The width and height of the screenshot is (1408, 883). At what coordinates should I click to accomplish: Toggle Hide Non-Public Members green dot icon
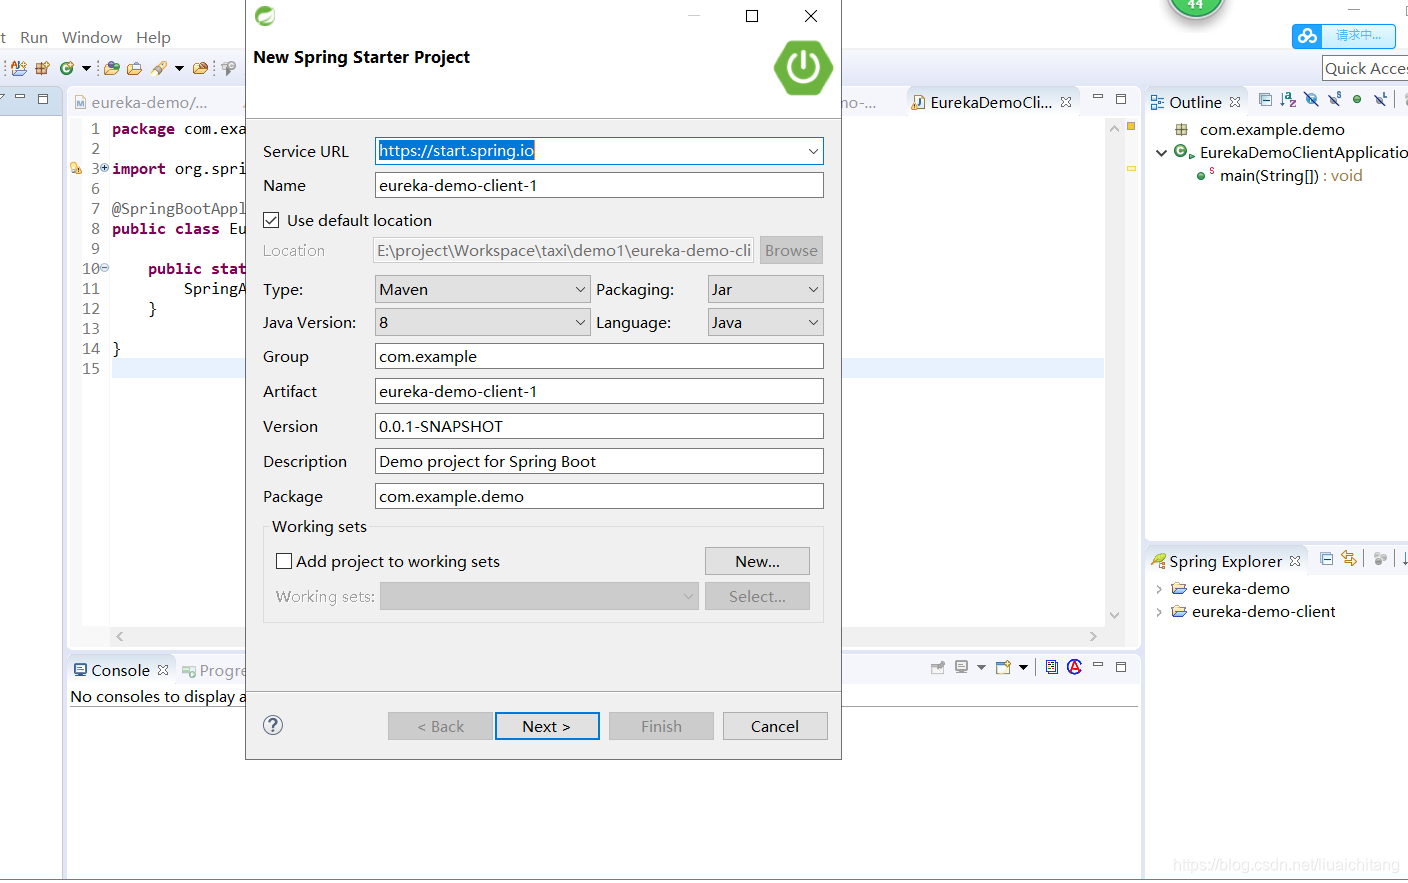(1357, 99)
